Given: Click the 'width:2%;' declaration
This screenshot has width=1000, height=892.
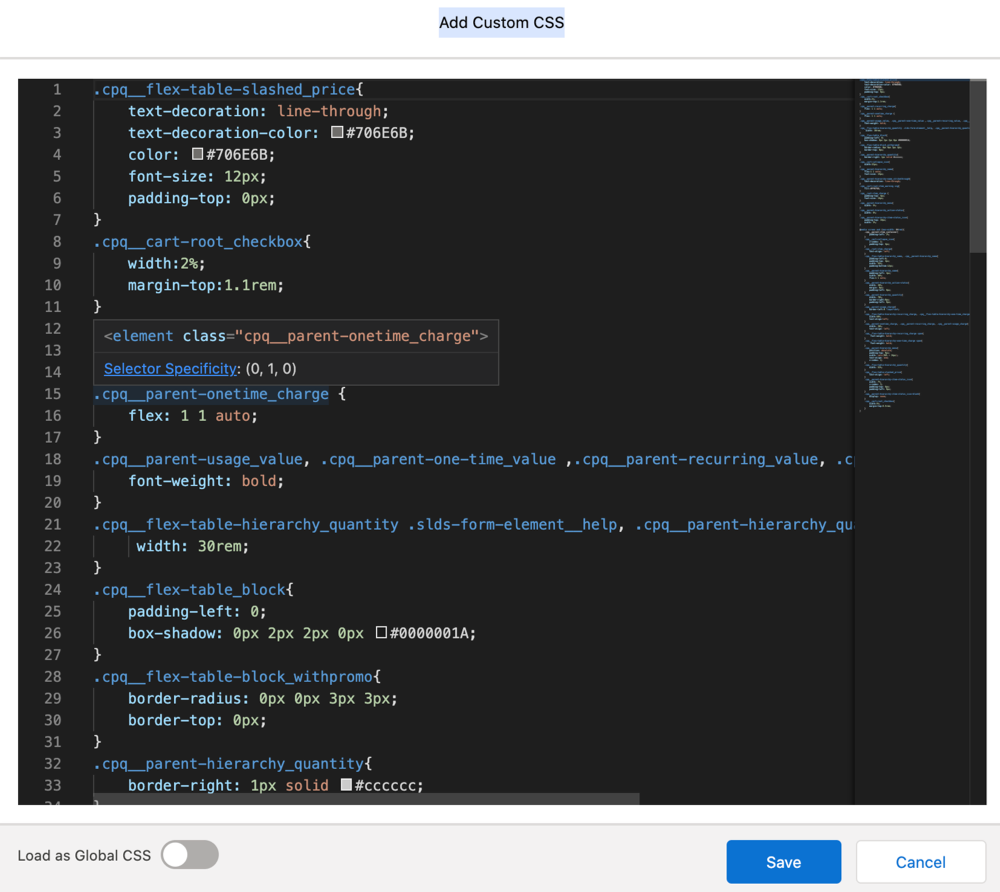Looking at the screenshot, I should (166, 263).
